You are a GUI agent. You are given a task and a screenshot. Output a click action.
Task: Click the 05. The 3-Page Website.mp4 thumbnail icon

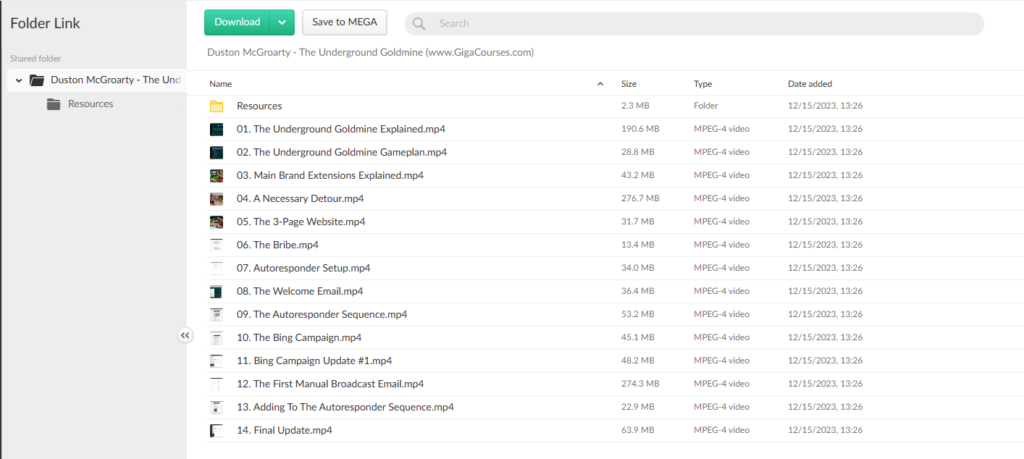click(x=216, y=221)
